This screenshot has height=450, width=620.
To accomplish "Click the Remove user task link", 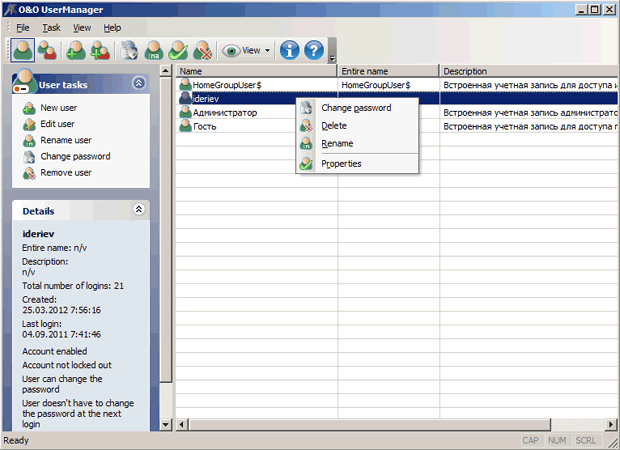I will [66, 172].
